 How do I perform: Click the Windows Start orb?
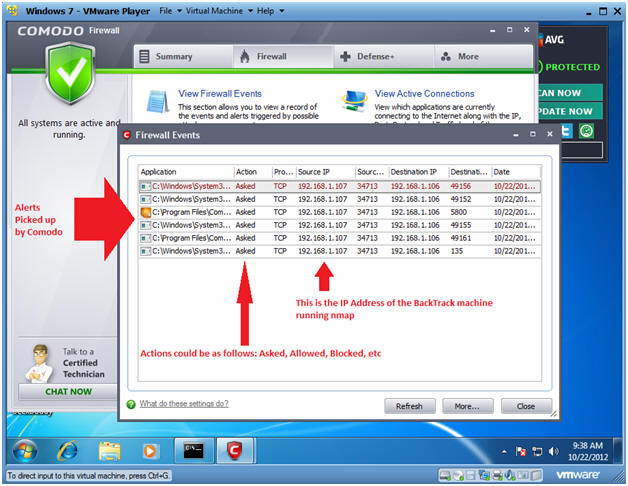point(25,451)
